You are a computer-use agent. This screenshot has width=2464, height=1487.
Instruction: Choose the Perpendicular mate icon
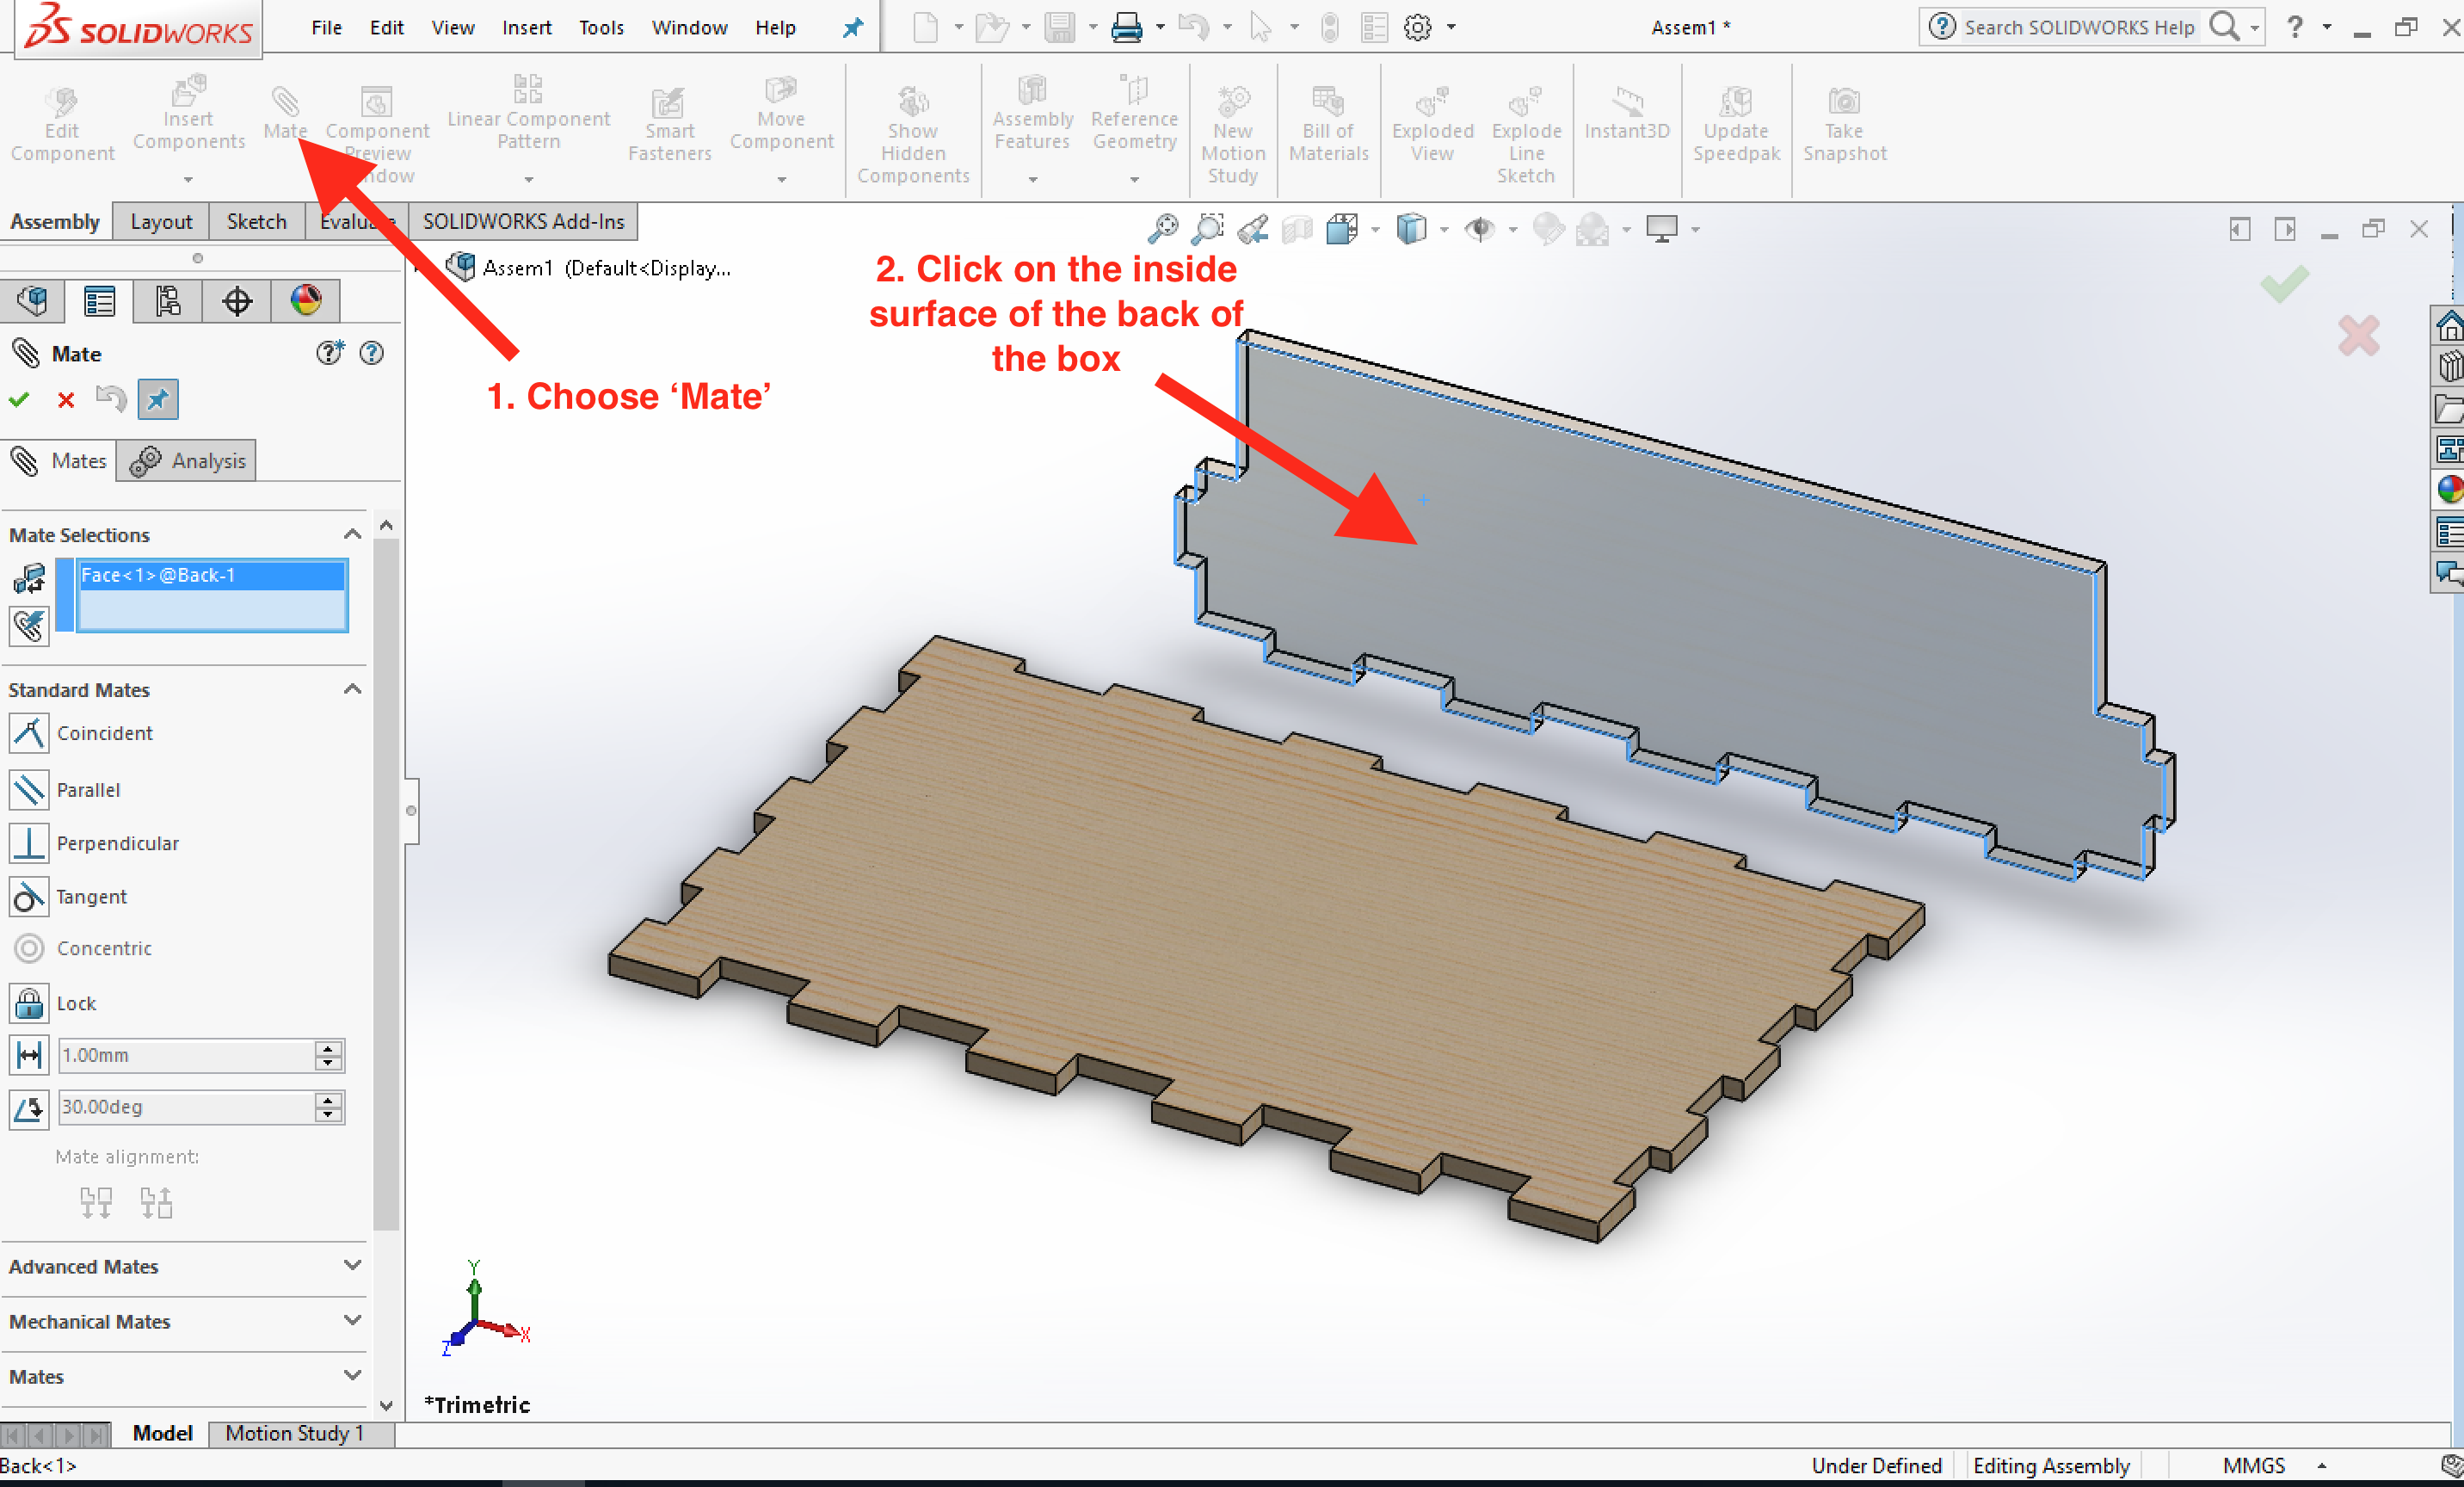(x=29, y=843)
